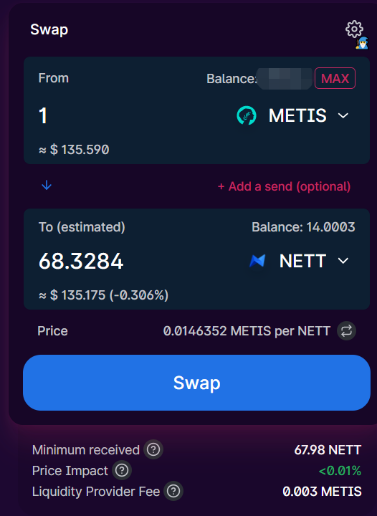
Task: Click the From amount input showing 1
Action: [x=133, y=116]
